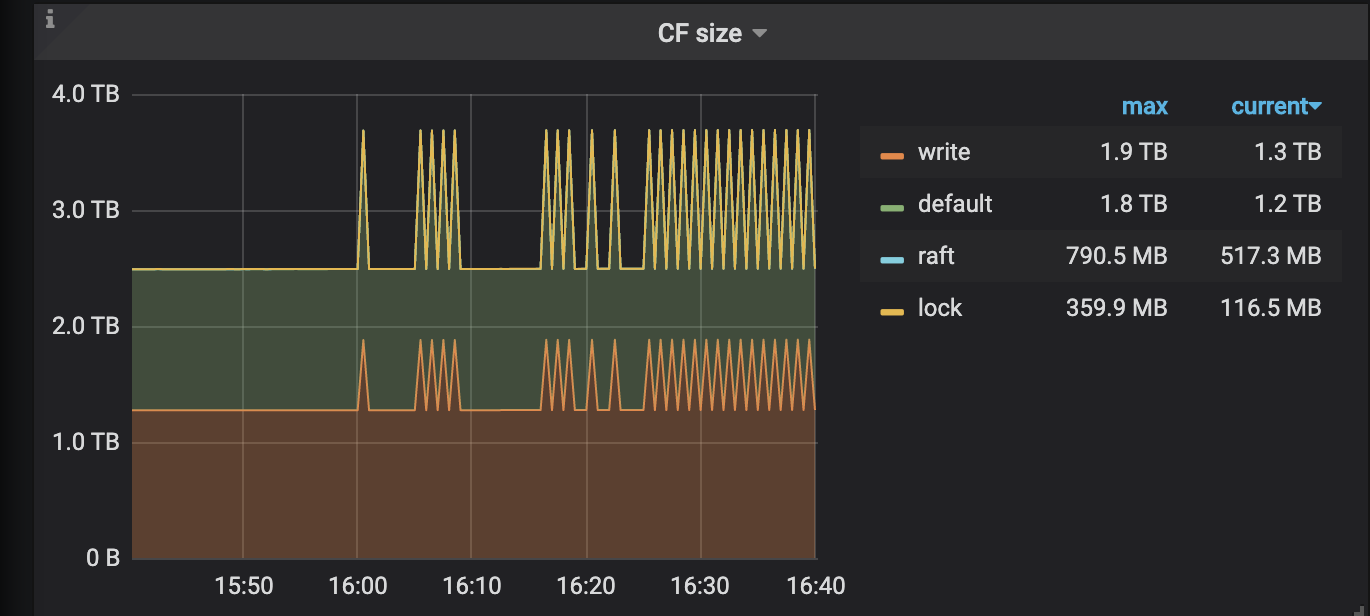
Task: Click the sort arrow next to current
Action: pyautogui.click(x=1315, y=106)
